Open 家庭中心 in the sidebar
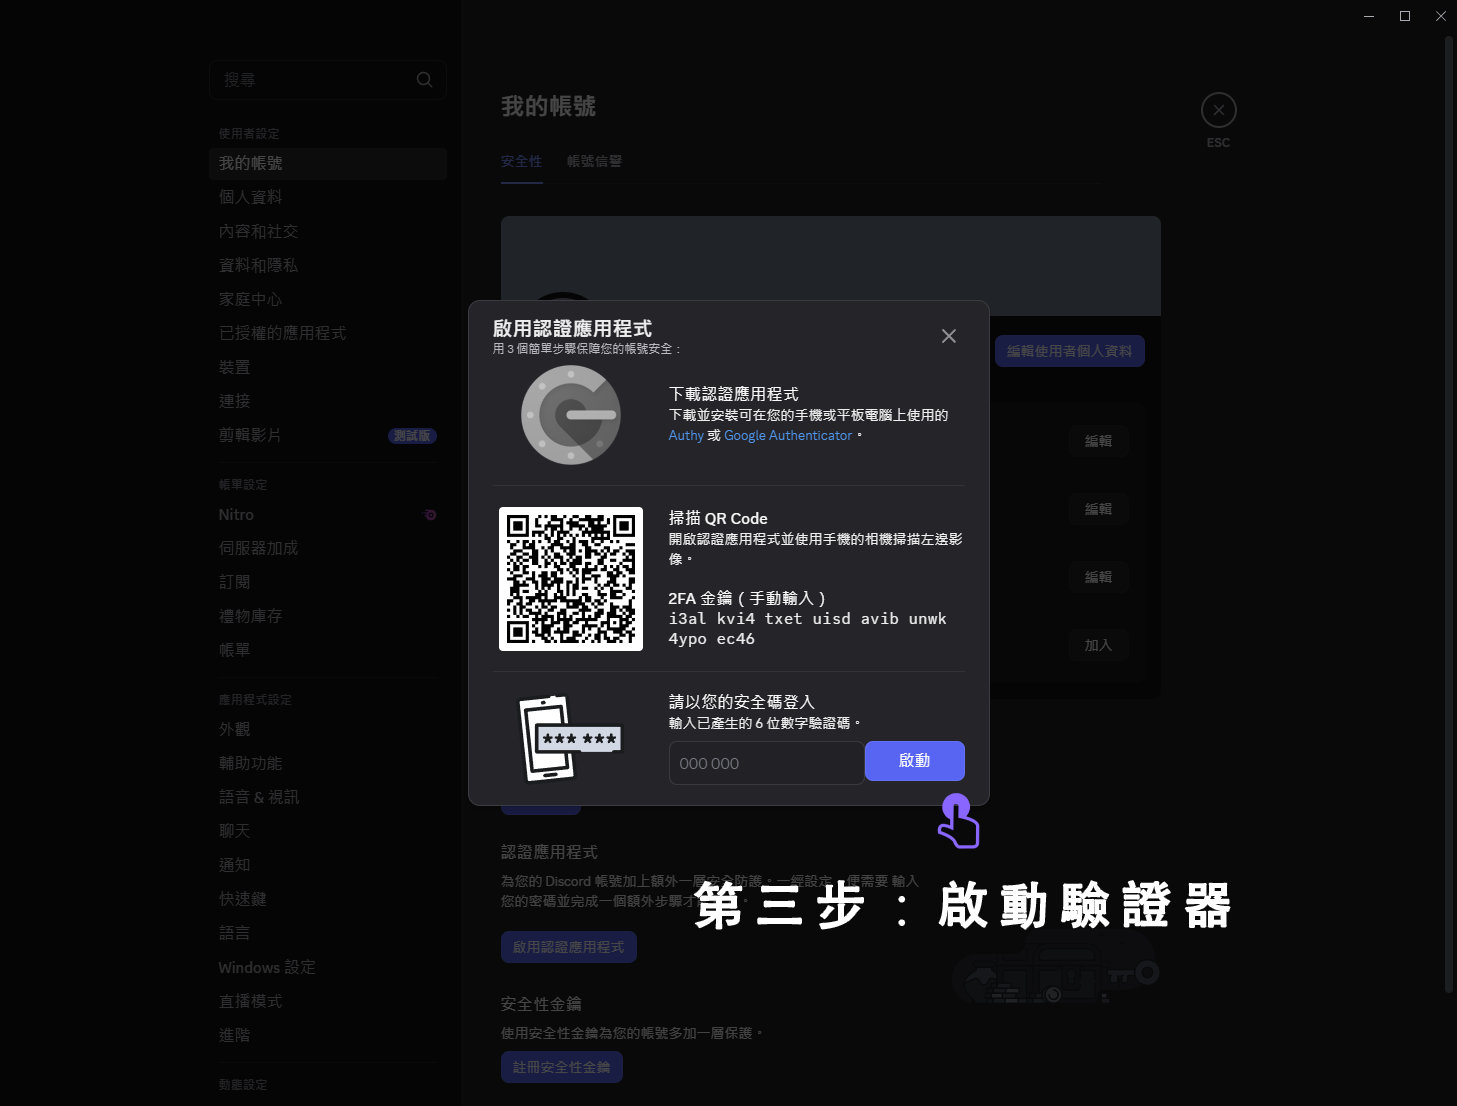Viewport: 1457px width, 1106px height. click(x=328, y=299)
